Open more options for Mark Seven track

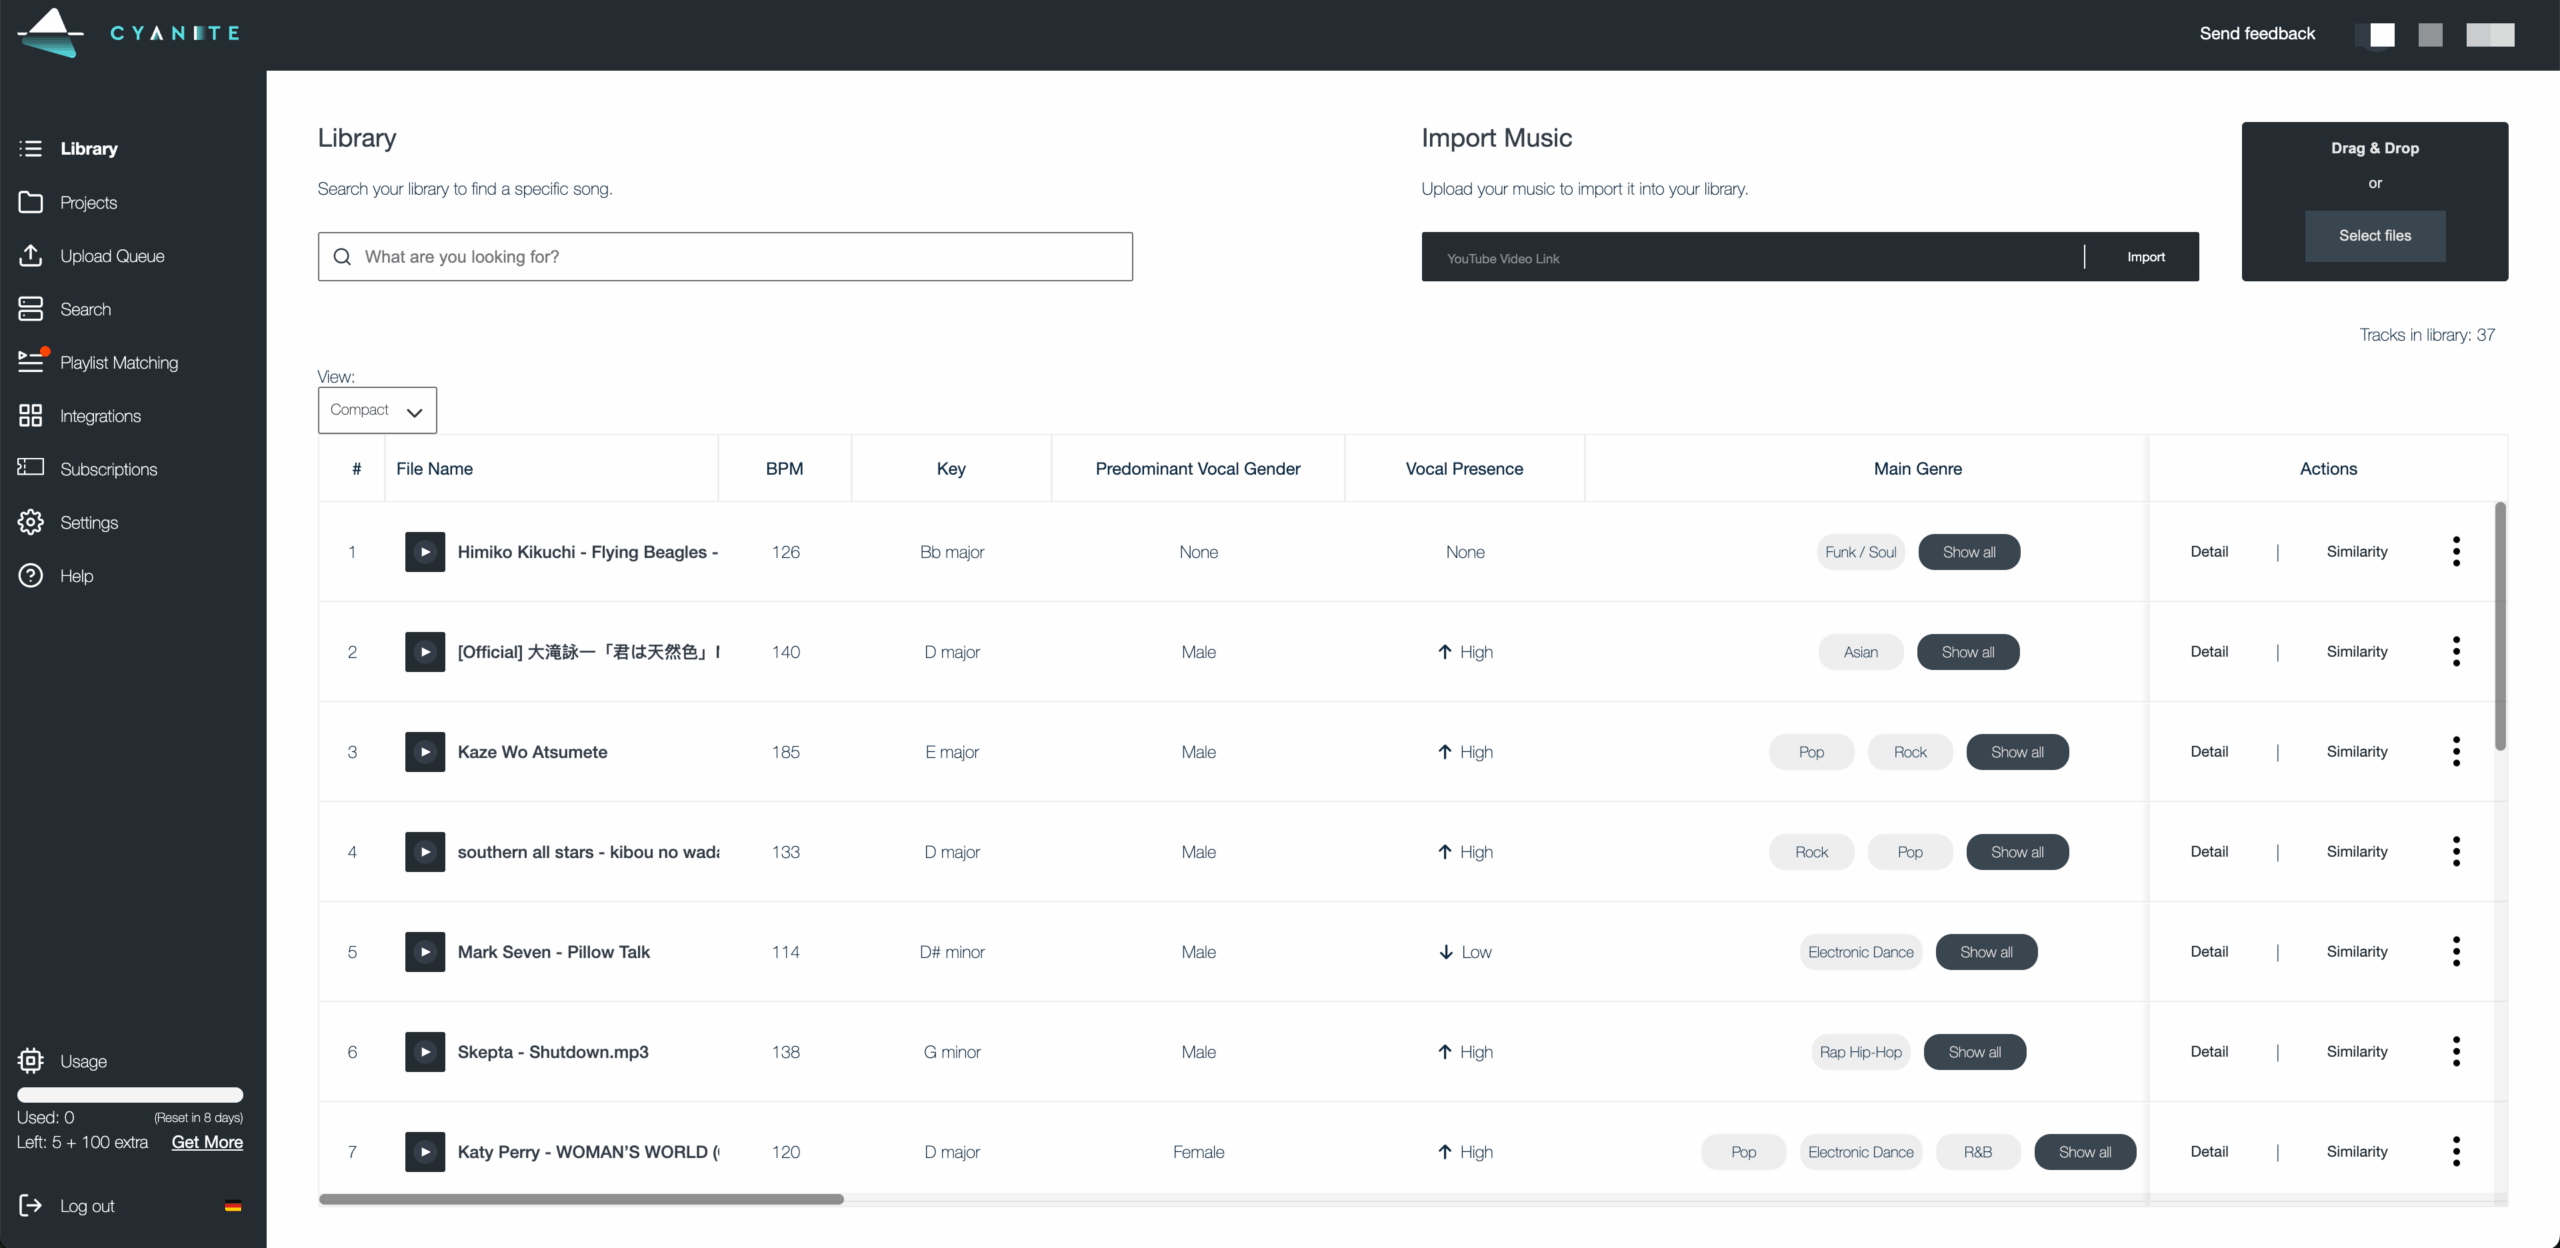pos(2456,952)
